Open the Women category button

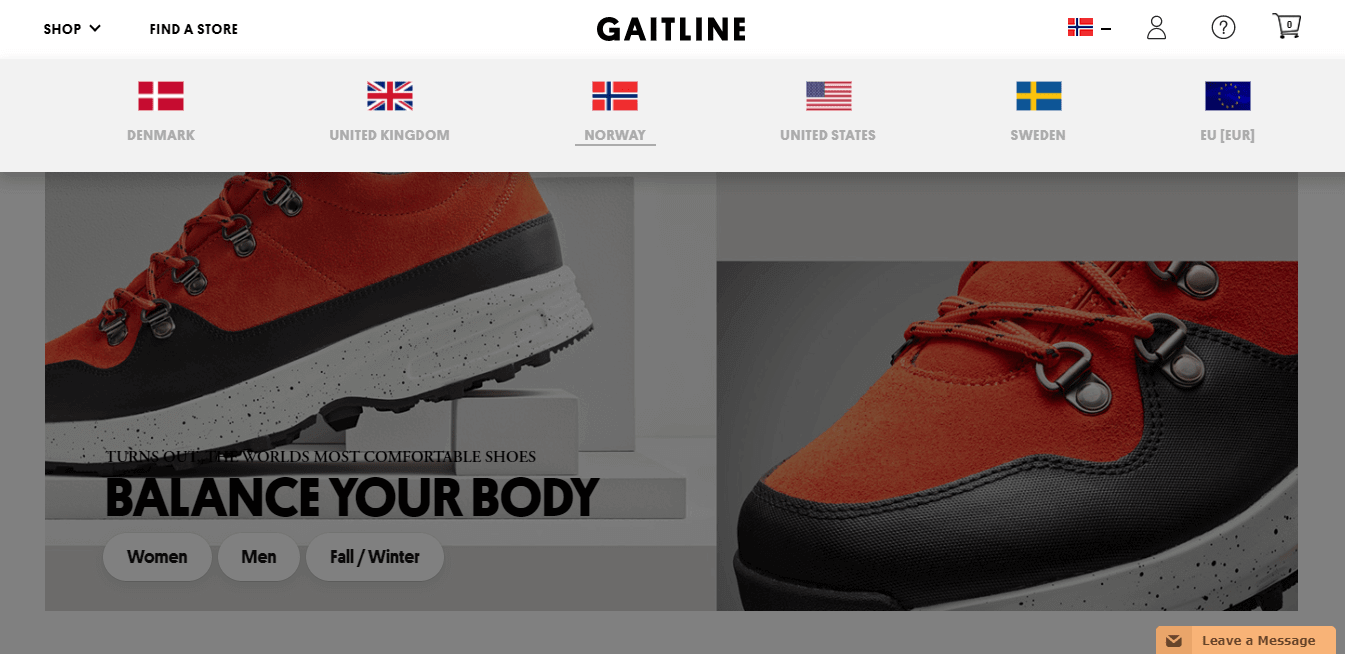coord(157,557)
